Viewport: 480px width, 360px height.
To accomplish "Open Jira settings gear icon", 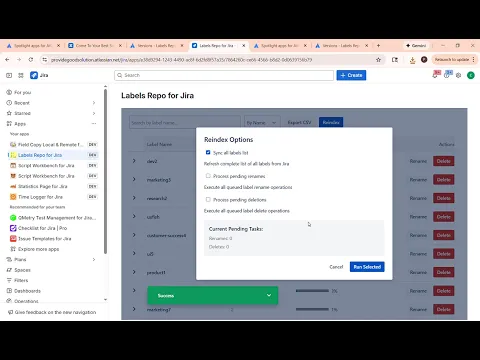I will 459,75.
